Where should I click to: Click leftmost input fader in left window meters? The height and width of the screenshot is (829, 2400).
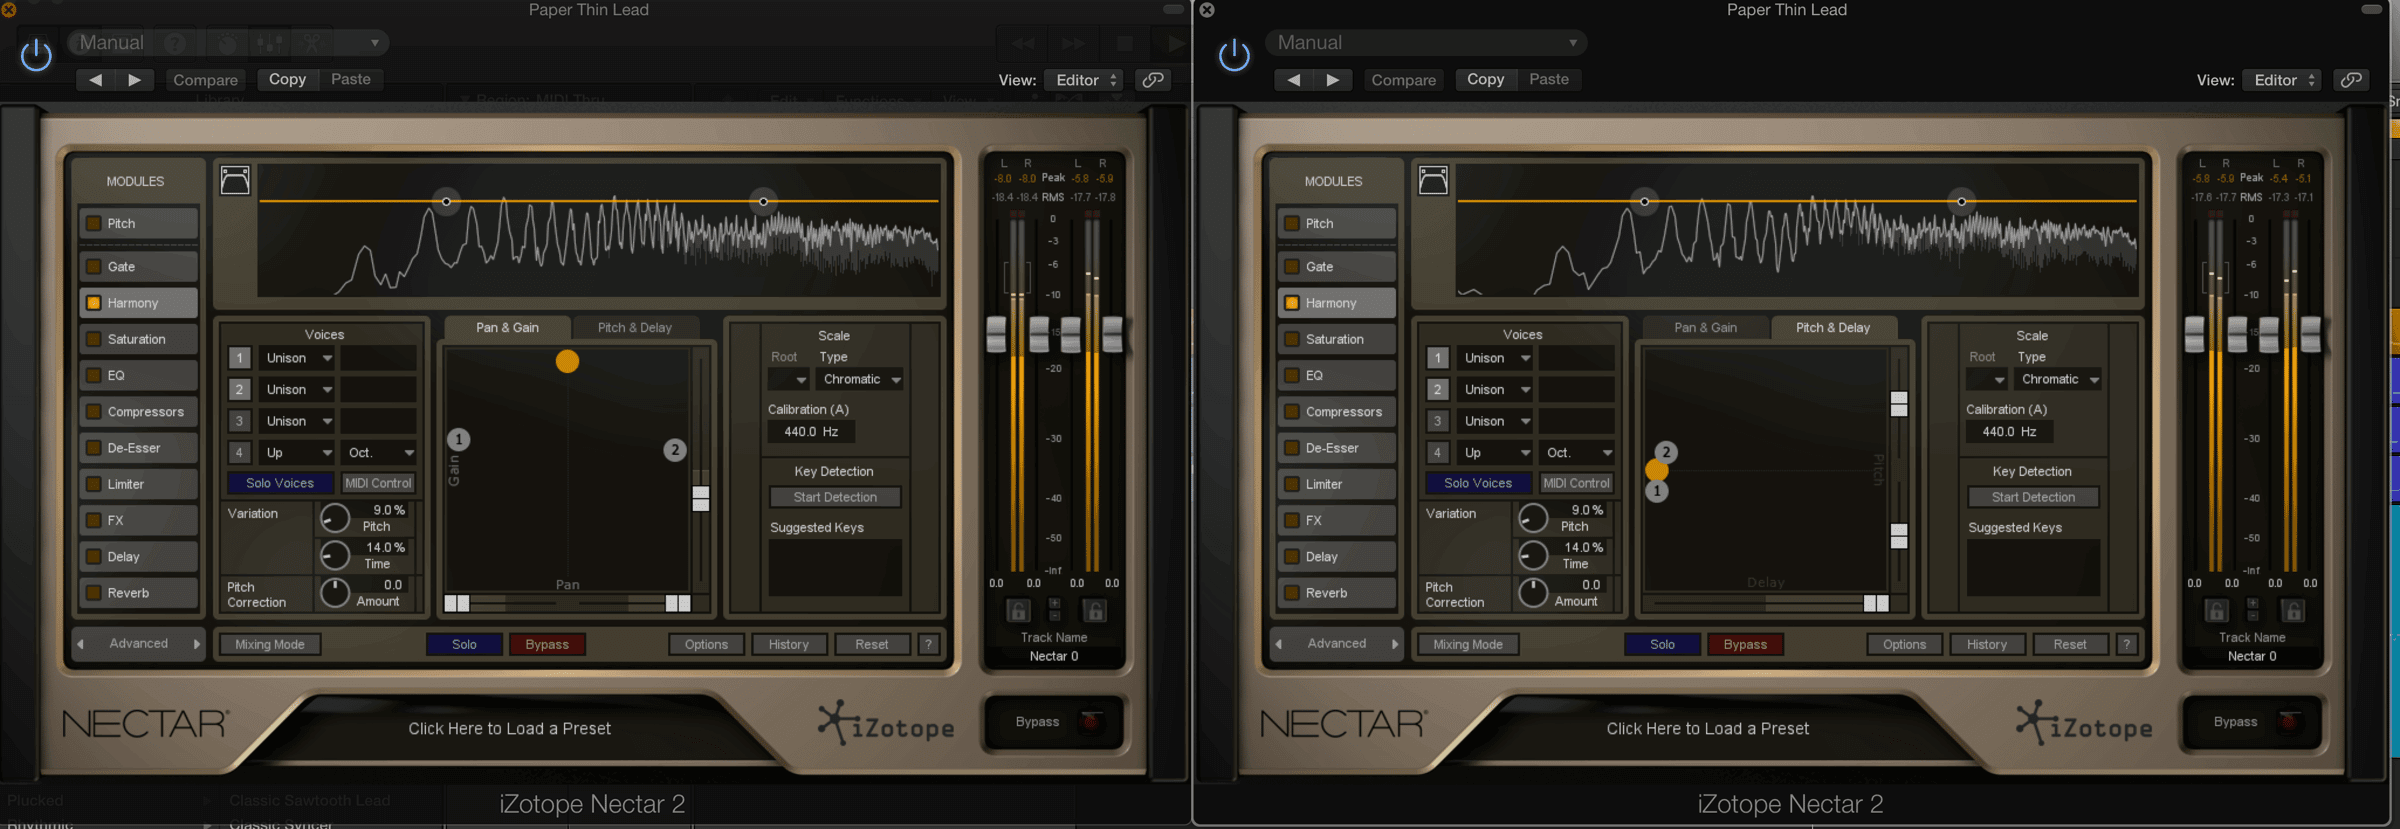tap(996, 334)
